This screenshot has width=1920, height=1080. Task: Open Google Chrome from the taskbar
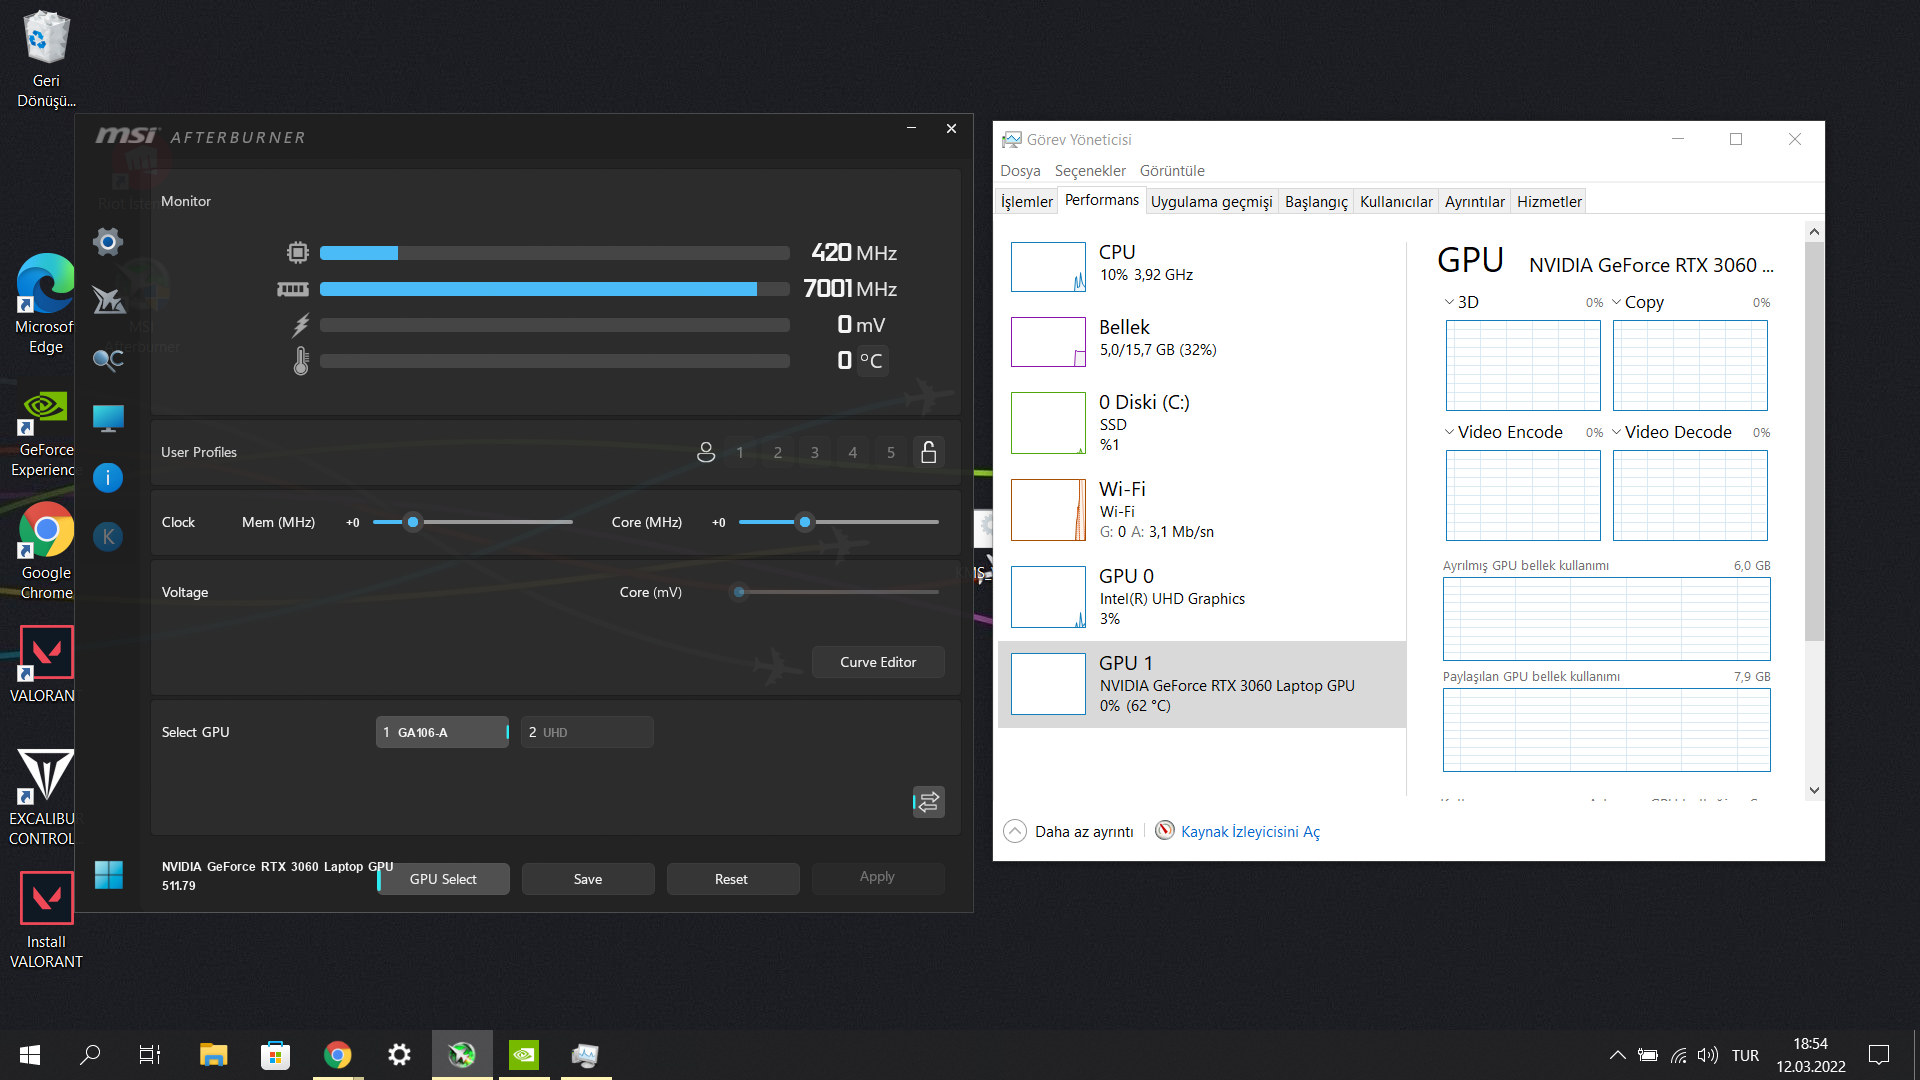tap(338, 1055)
